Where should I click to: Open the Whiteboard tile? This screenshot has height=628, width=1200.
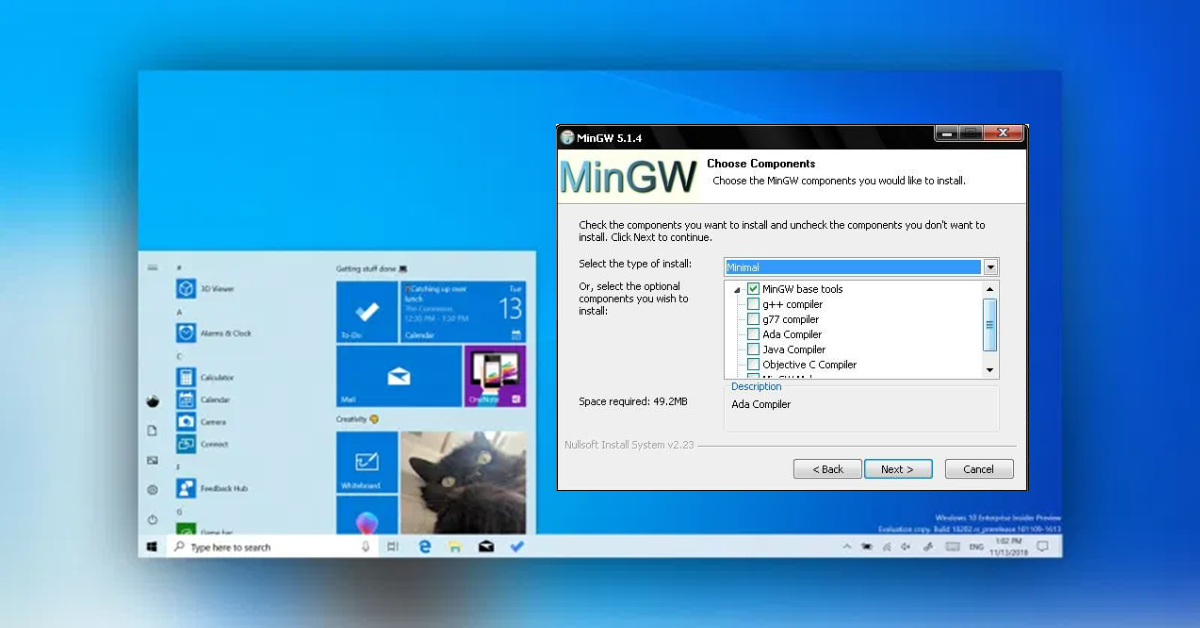[x=367, y=461]
